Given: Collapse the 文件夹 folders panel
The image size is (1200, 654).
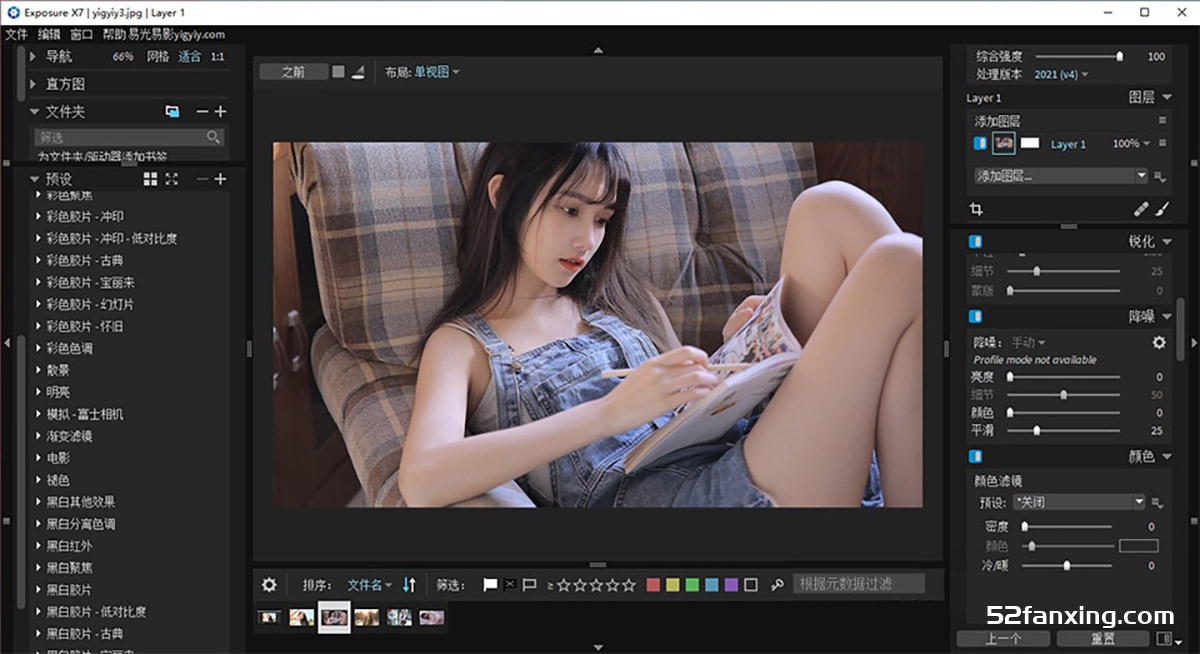Looking at the screenshot, I should pyautogui.click(x=34, y=112).
